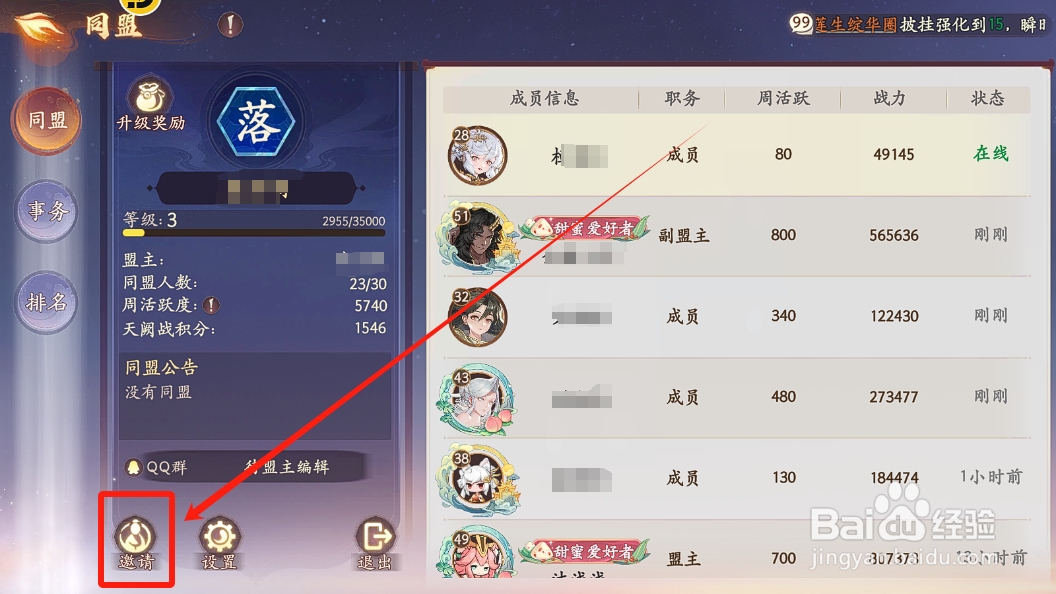Viewport: 1056px width, 594px height.
Task: Click the 退出 exit alliance icon
Action: 375,544
